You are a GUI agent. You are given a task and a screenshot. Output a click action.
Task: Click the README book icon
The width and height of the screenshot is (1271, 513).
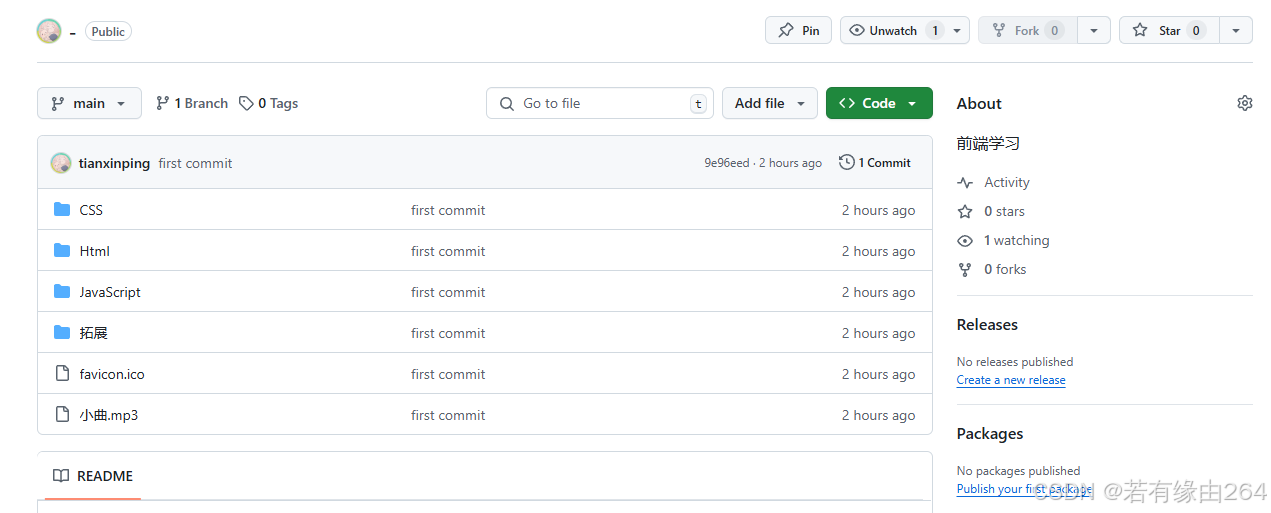pyautogui.click(x=61, y=476)
